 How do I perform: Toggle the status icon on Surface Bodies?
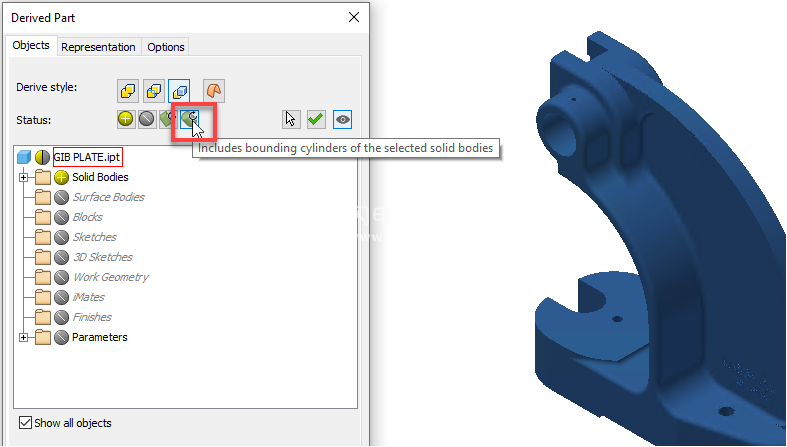[61, 197]
